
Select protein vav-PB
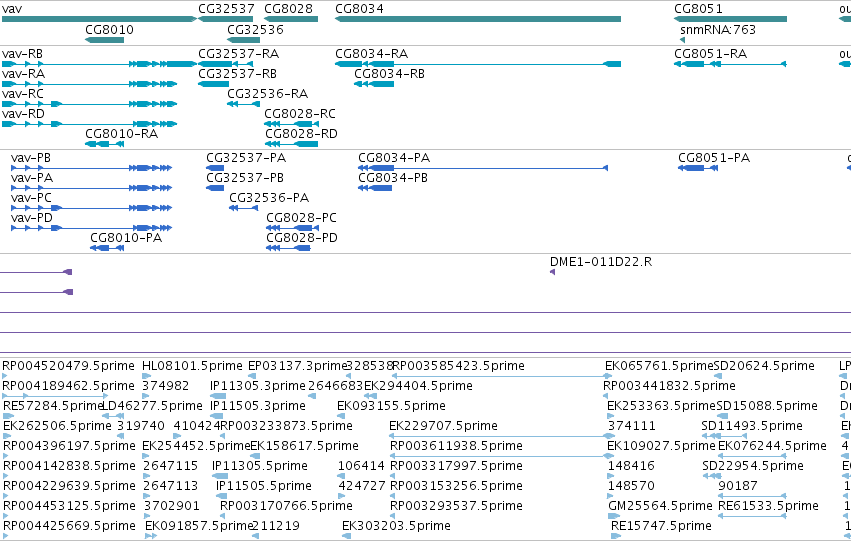92,168
